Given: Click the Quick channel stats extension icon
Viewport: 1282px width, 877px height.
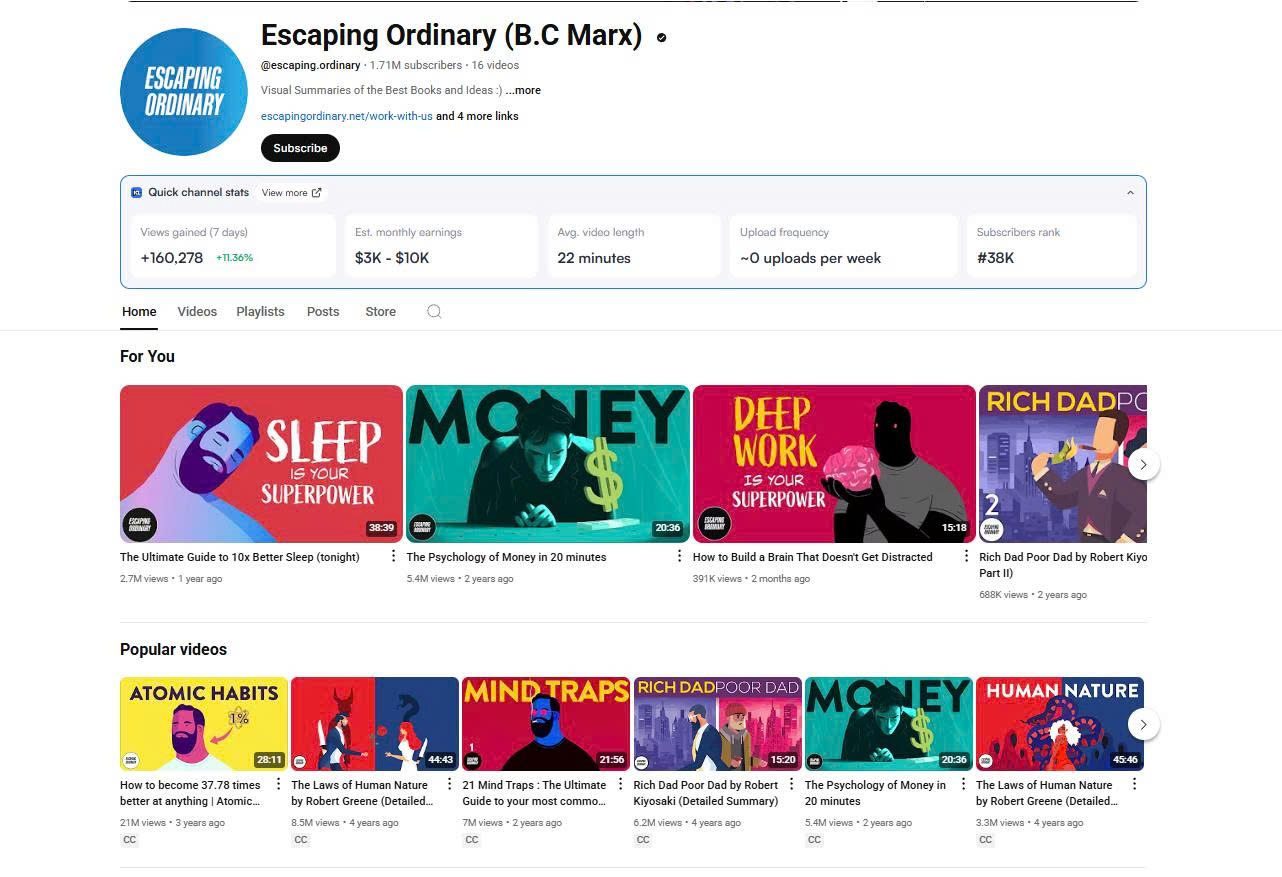Looking at the screenshot, I should [x=137, y=192].
